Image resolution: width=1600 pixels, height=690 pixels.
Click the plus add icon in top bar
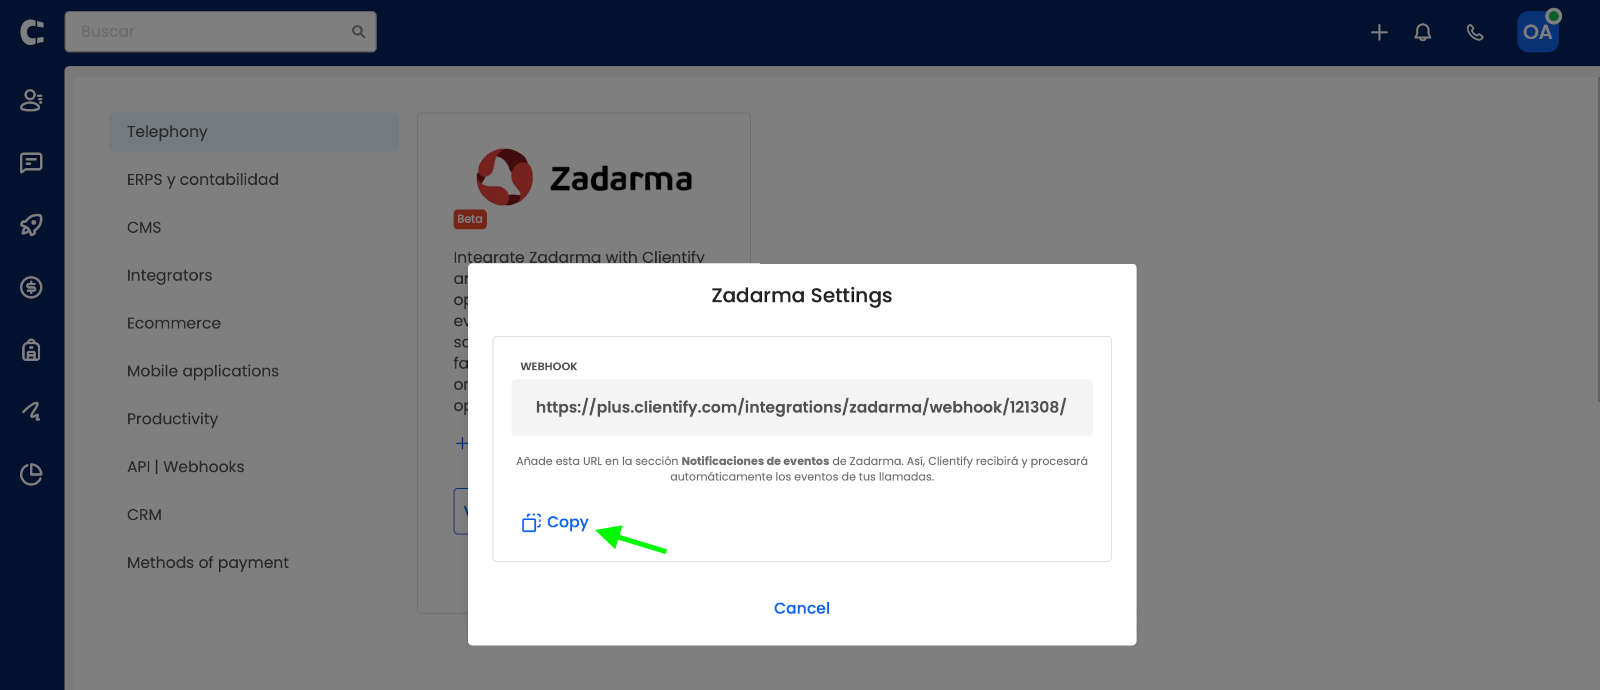click(x=1379, y=32)
